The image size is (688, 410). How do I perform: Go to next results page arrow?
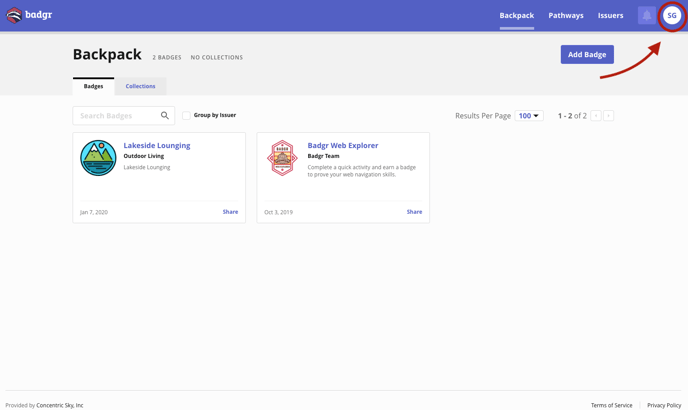[608, 115]
